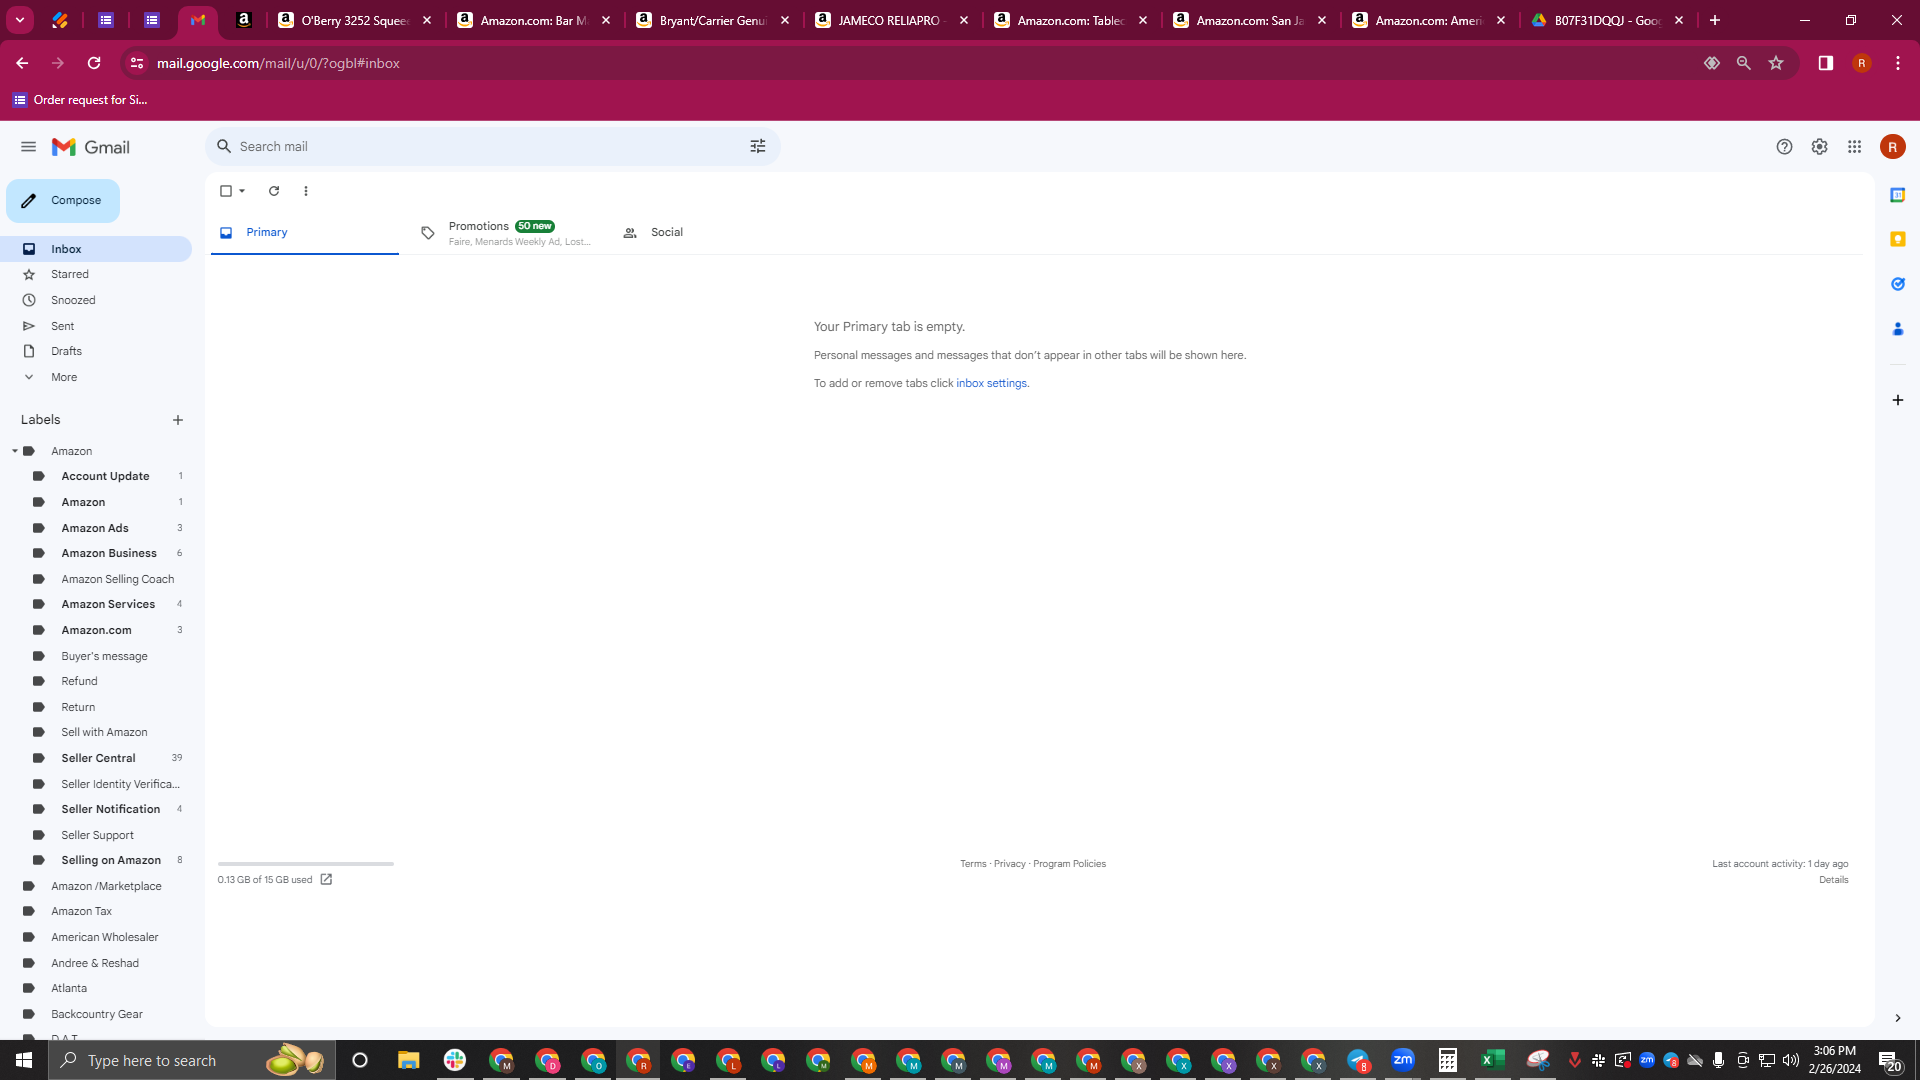Open the Terms link
This screenshot has width=1920, height=1080.
(x=973, y=864)
